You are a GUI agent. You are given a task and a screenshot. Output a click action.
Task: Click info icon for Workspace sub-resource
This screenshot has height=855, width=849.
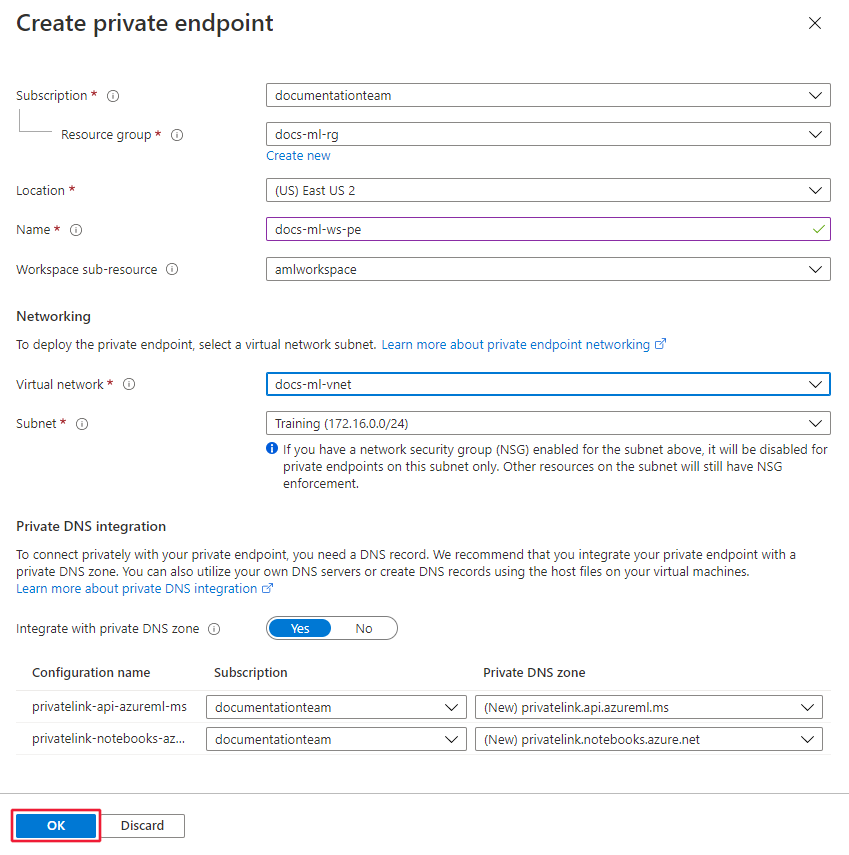(x=172, y=270)
